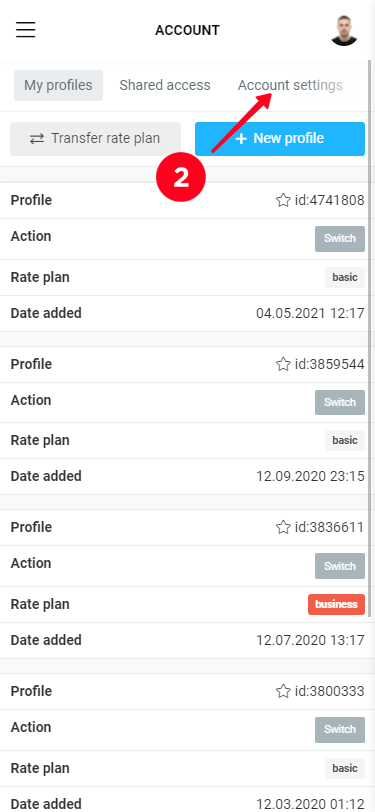Open the Account settings tab

coord(290,85)
